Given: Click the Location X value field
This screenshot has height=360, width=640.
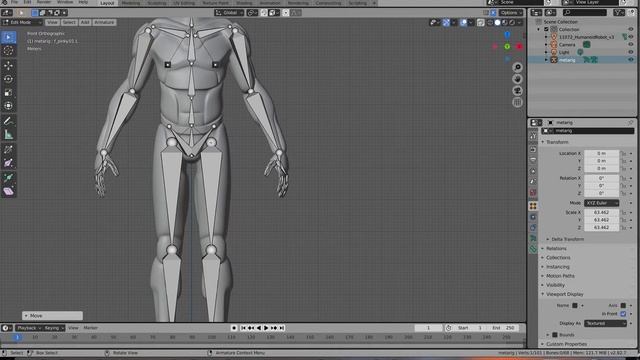Looking at the screenshot, I should coord(602,153).
